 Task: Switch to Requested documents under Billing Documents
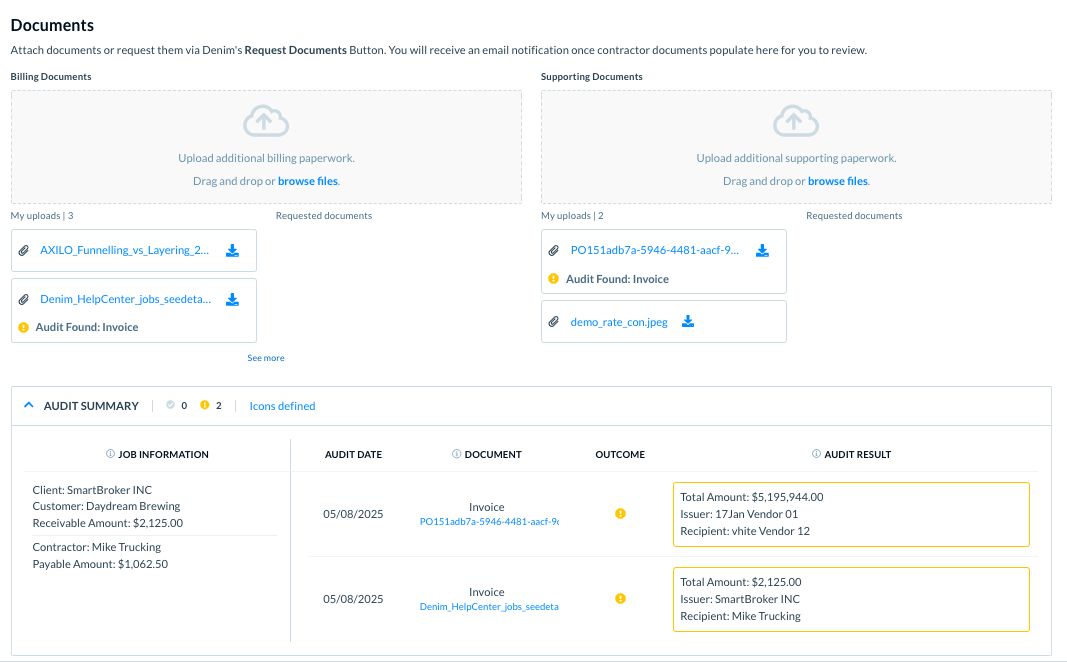324,216
